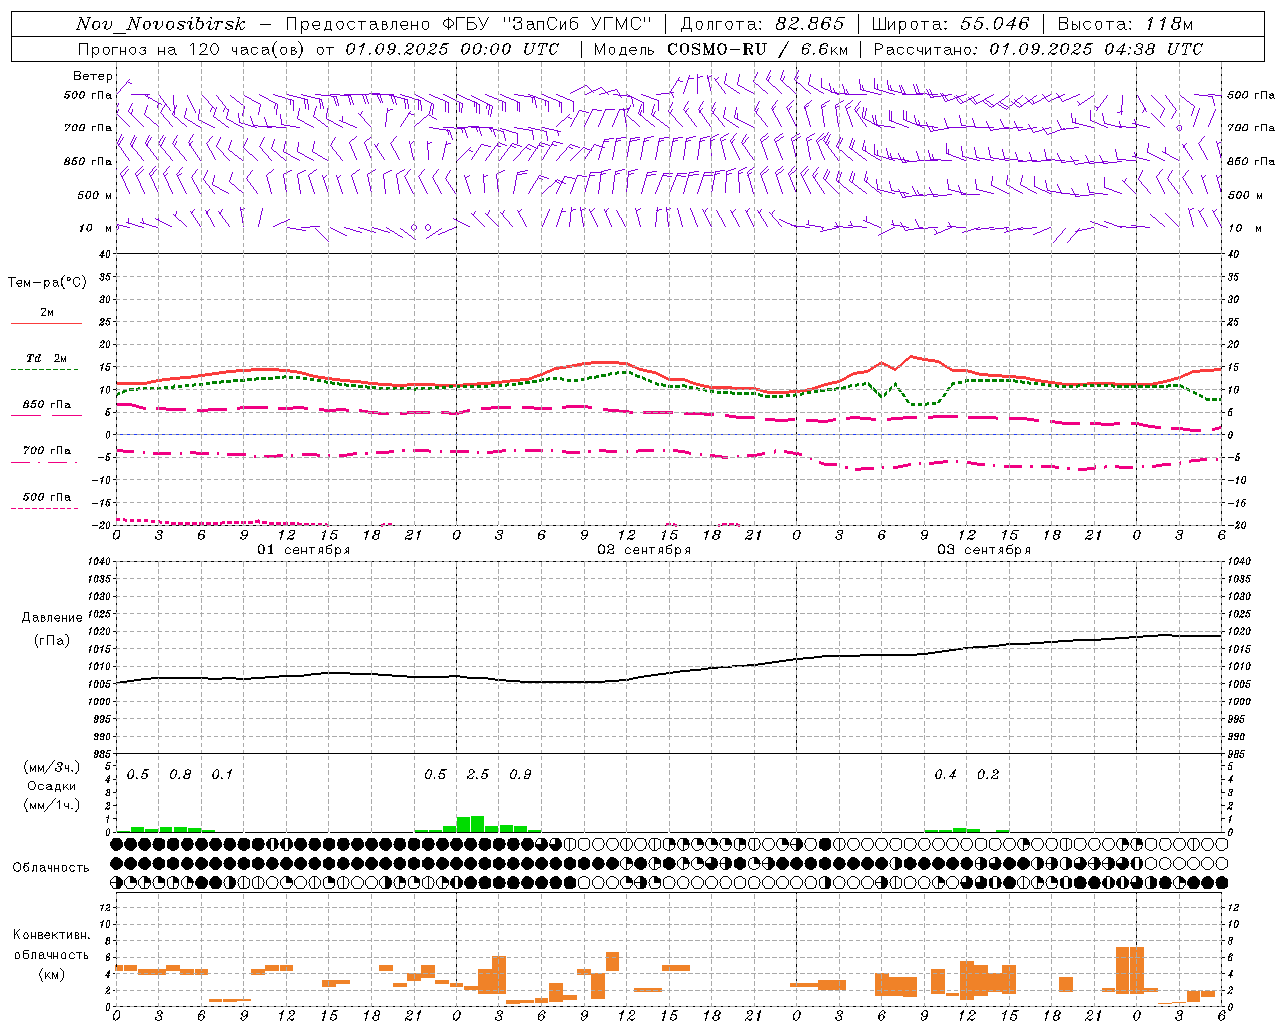The image size is (1280, 1024).
Task: Click the 10 м wind level label on left
Action: 96,228
